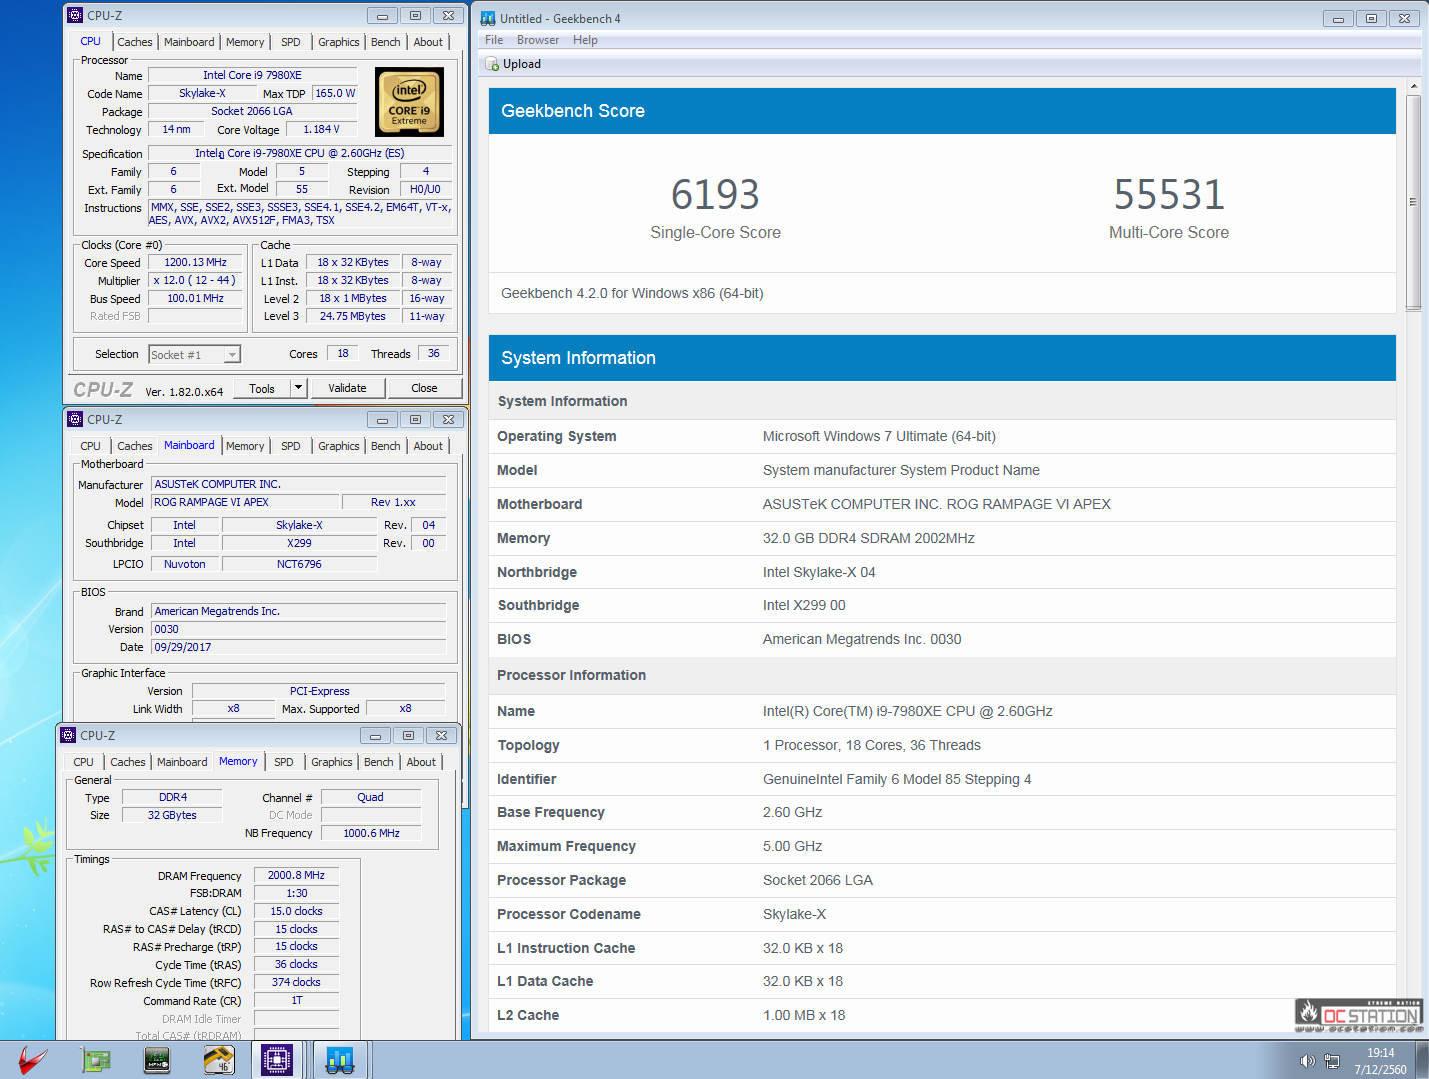The height and width of the screenshot is (1079, 1429).
Task: Open the green circuit board taskbar app
Action: tap(96, 1060)
